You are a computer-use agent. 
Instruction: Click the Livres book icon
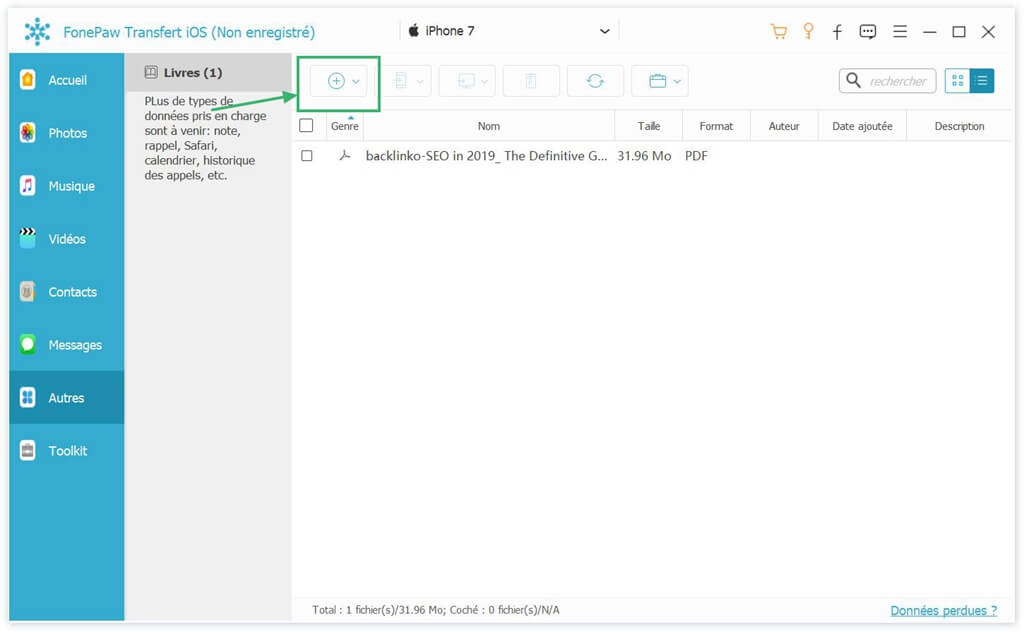click(x=151, y=72)
